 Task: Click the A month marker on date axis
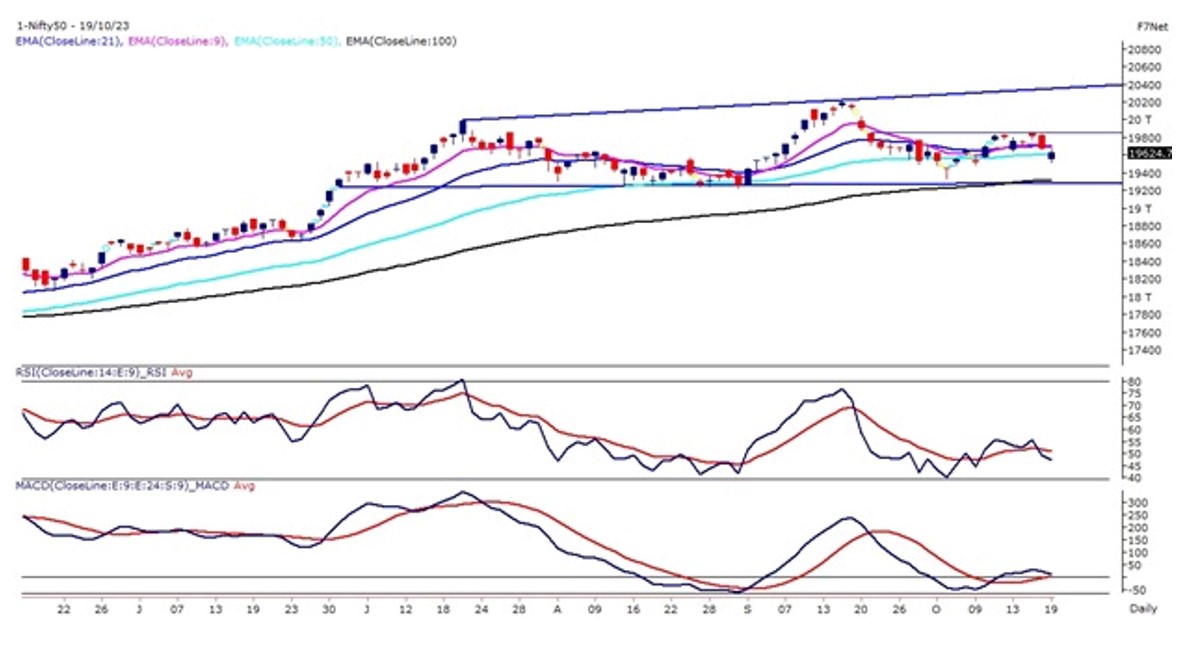(556, 608)
